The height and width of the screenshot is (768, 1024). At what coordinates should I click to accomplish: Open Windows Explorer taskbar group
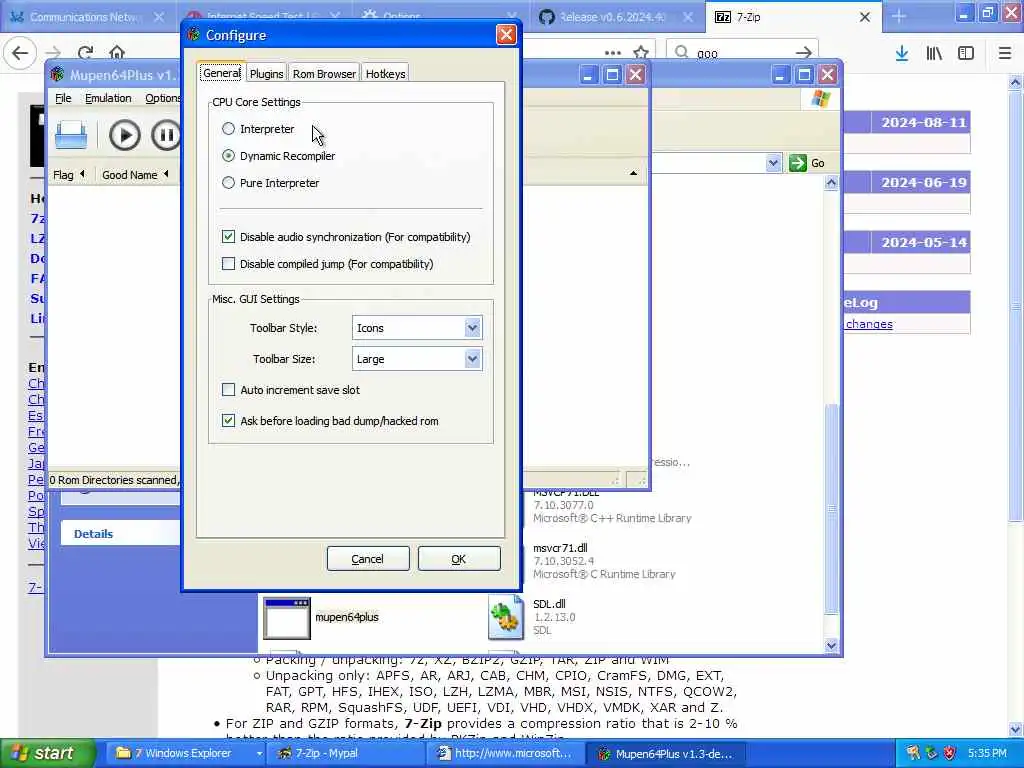pos(185,753)
